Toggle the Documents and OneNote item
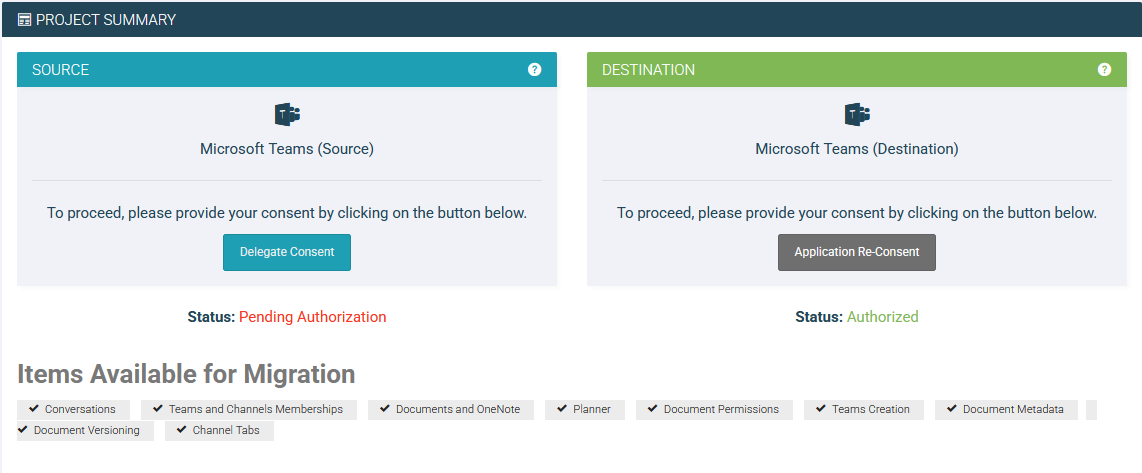The image size is (1142, 473). click(450, 409)
